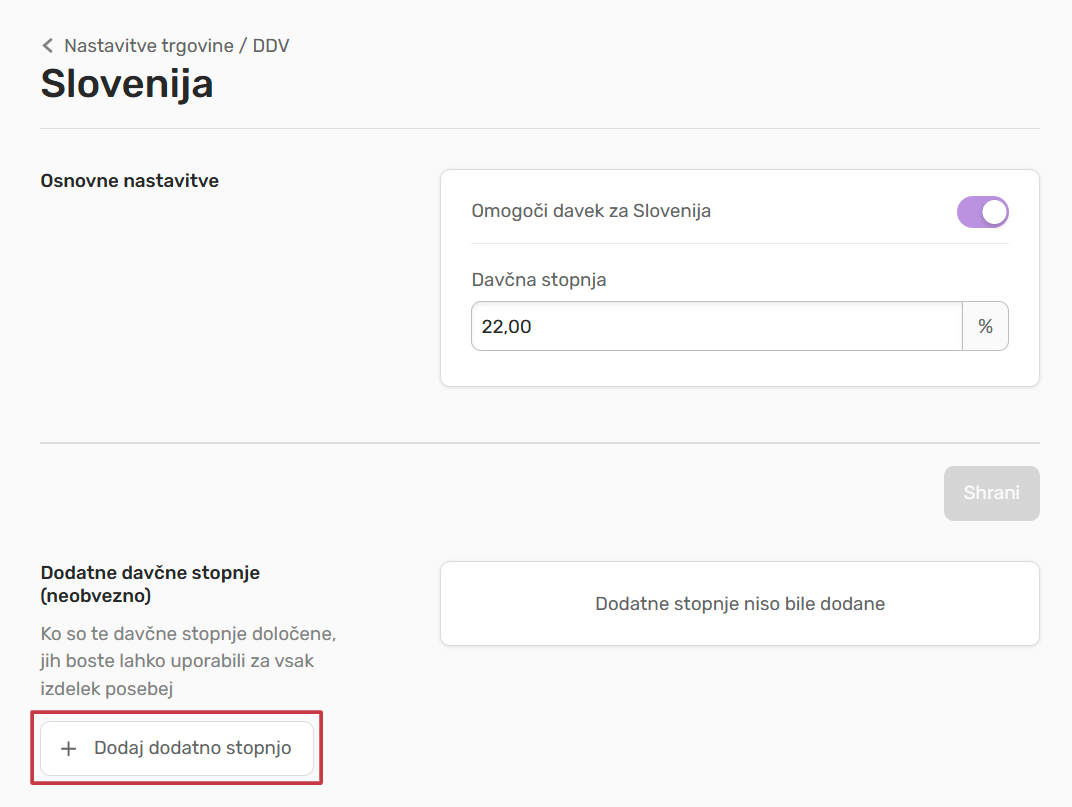Click the "Osnovne nastavitve" section heading
Viewport: 1072px width, 807px height.
tap(129, 181)
